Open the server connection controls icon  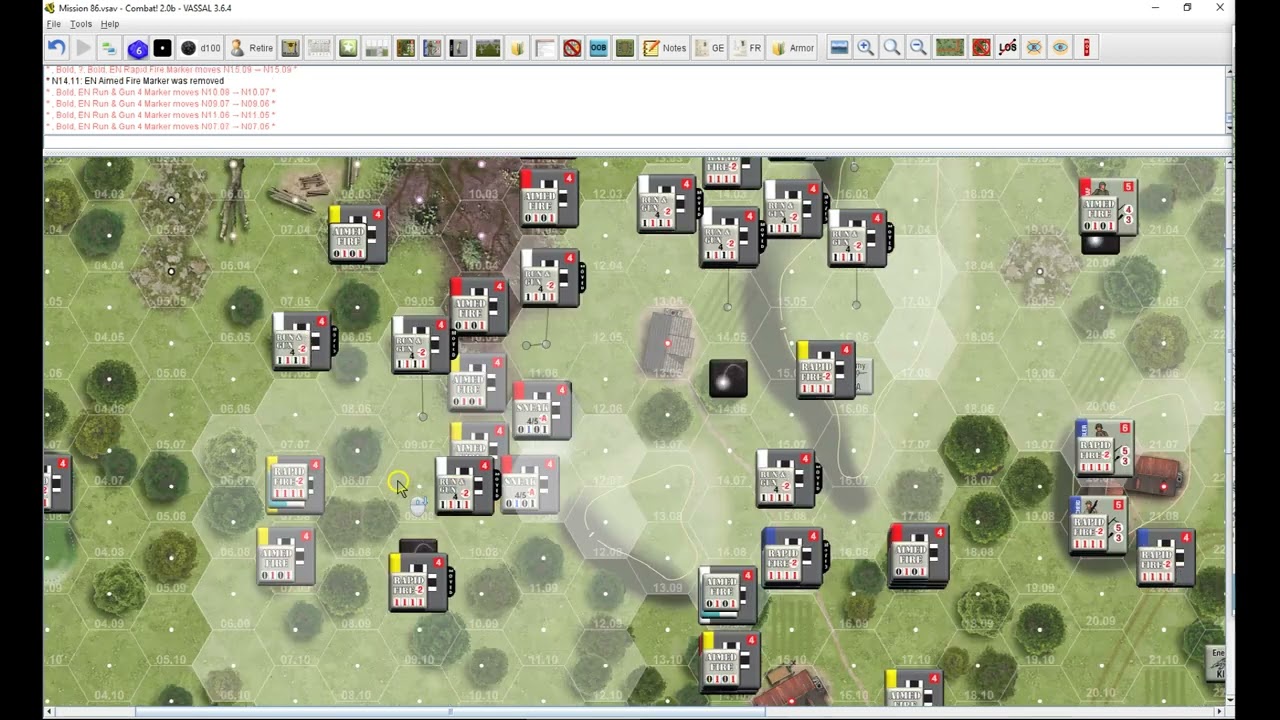tap(109, 48)
